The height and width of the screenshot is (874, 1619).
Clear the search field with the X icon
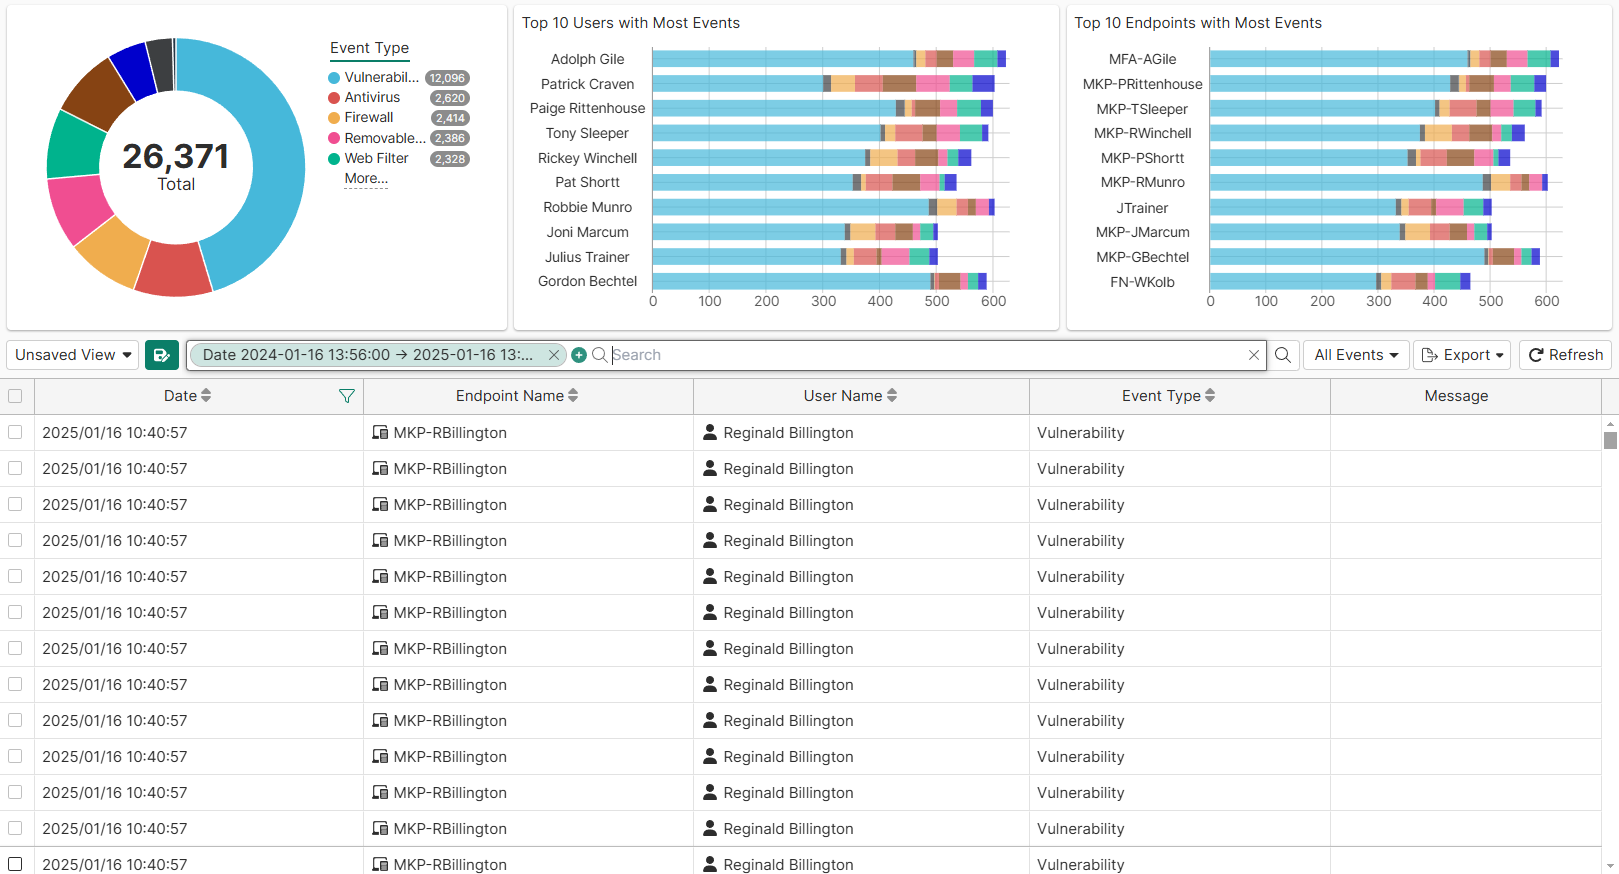pyautogui.click(x=1254, y=355)
